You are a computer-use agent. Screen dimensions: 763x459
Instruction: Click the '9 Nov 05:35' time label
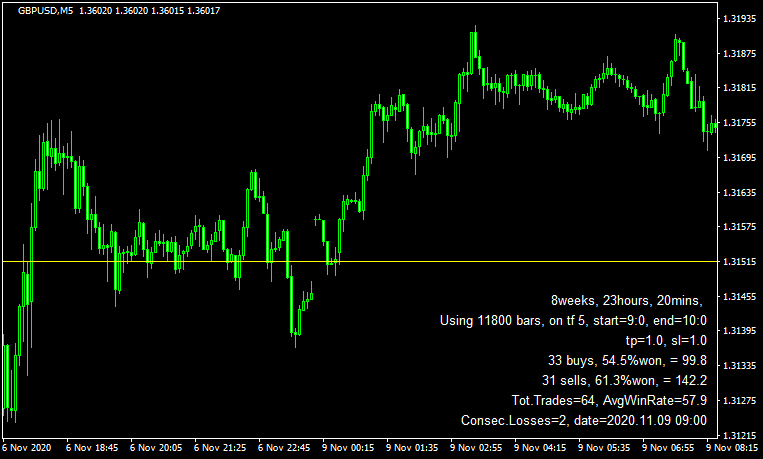pos(606,448)
